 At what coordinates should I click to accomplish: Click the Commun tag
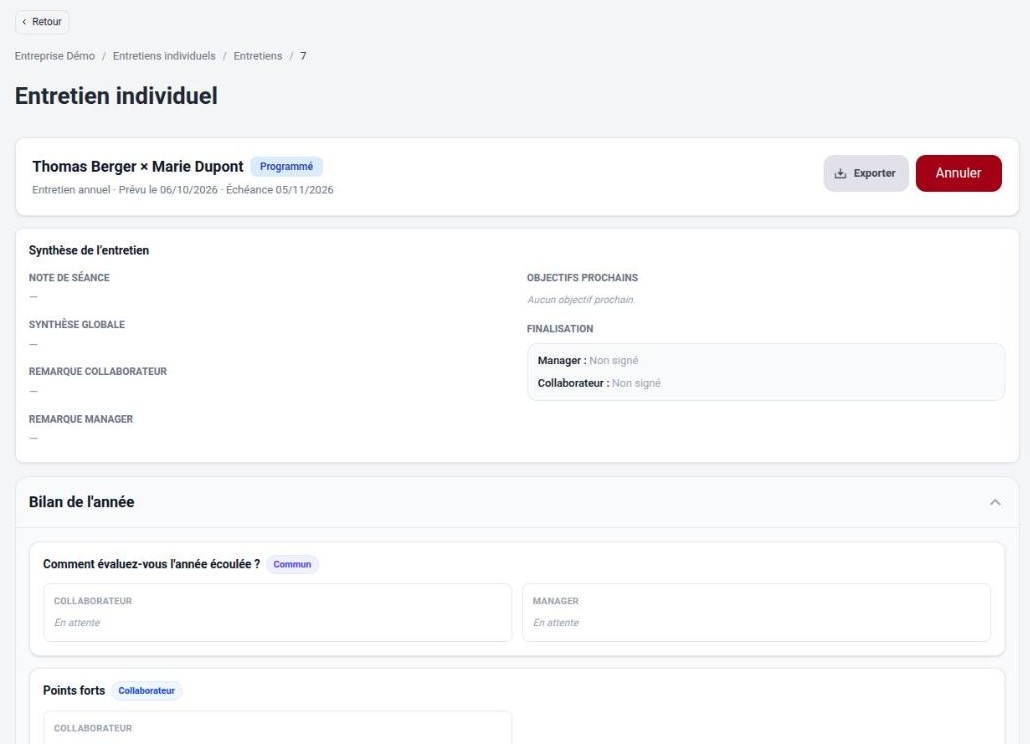click(292, 564)
